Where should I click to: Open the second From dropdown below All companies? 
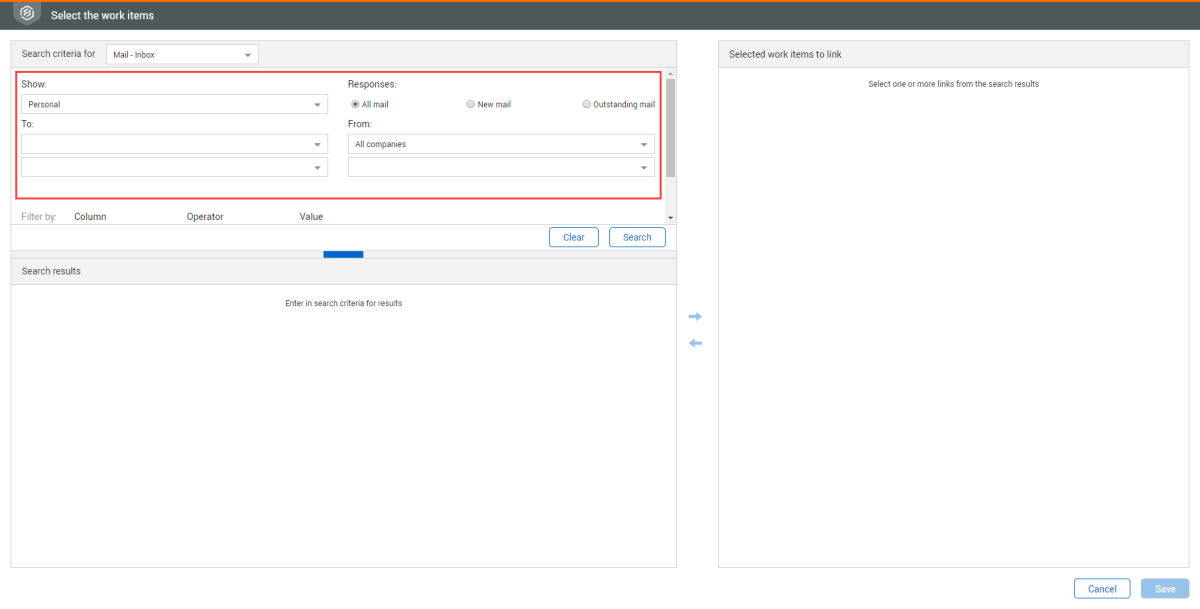point(501,167)
